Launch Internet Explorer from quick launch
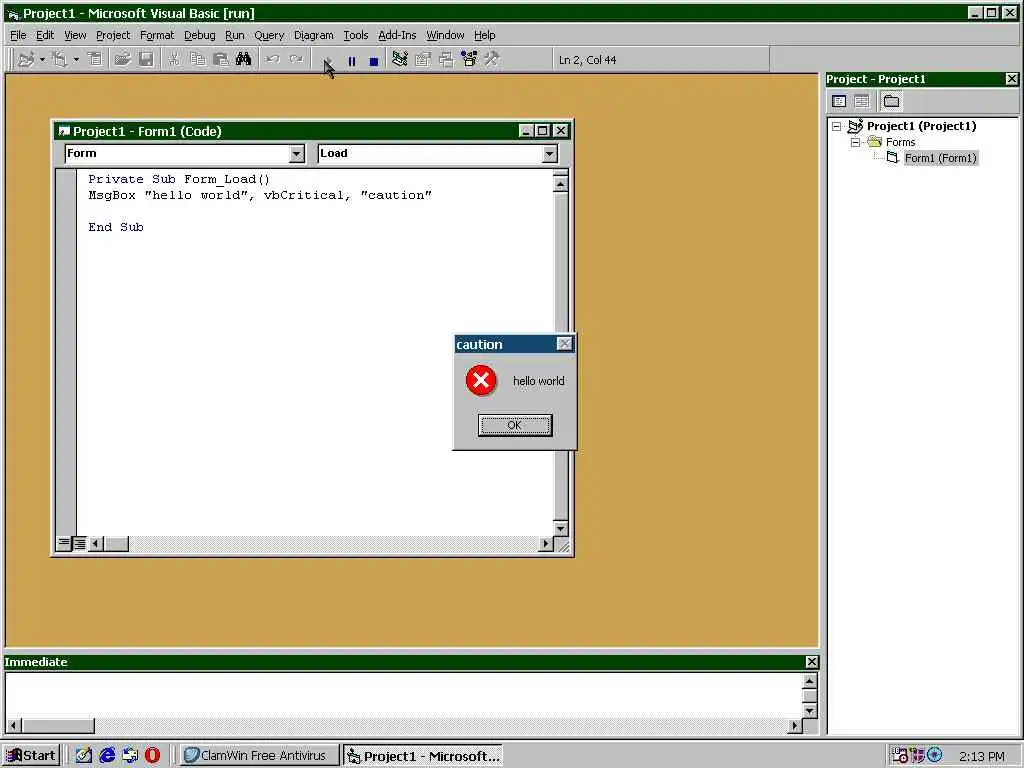Screen dimensions: 1024x768 coord(107,756)
